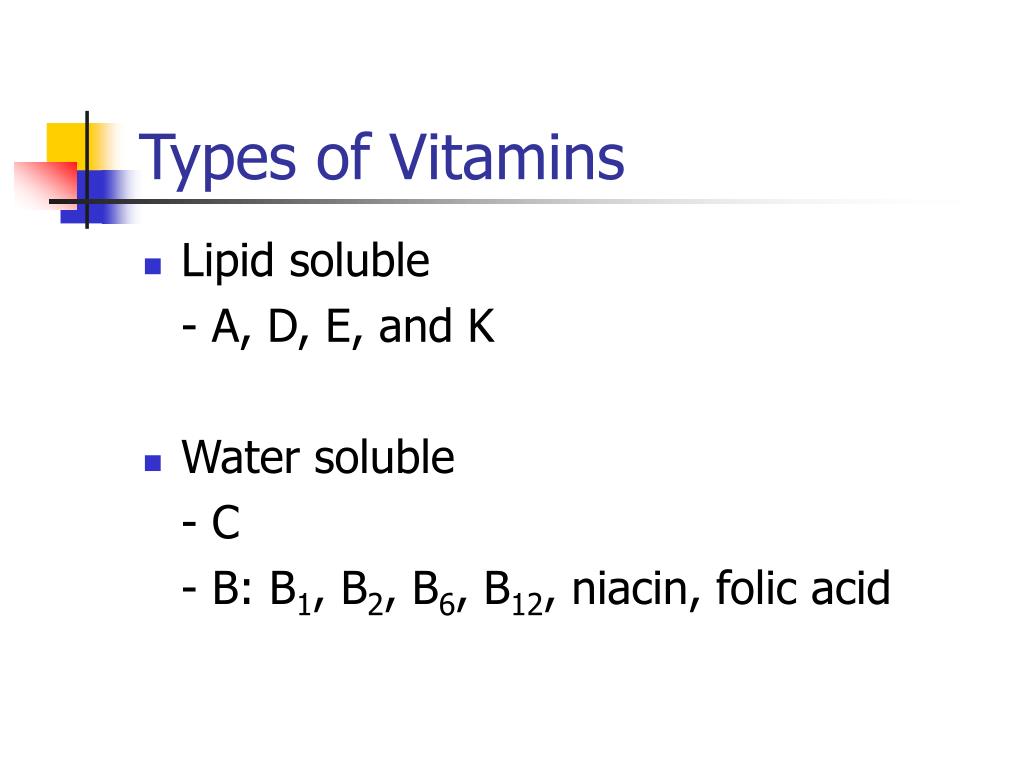Select the 'Lipid soluble' heading text
1024x768 pixels.
pos(305,263)
